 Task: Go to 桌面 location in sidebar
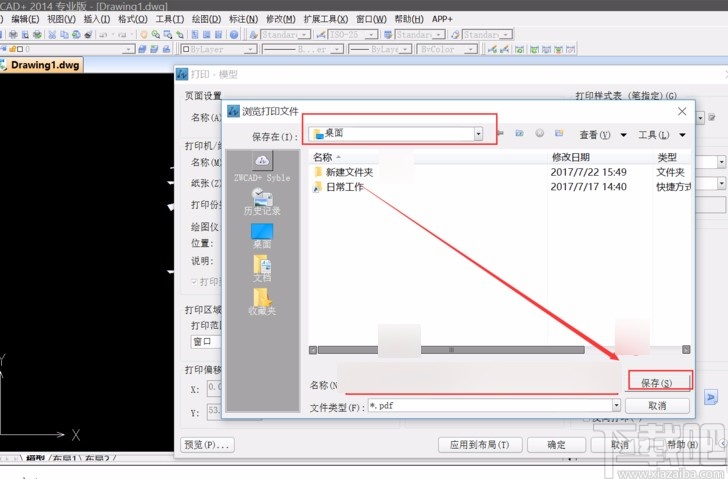tap(262, 236)
